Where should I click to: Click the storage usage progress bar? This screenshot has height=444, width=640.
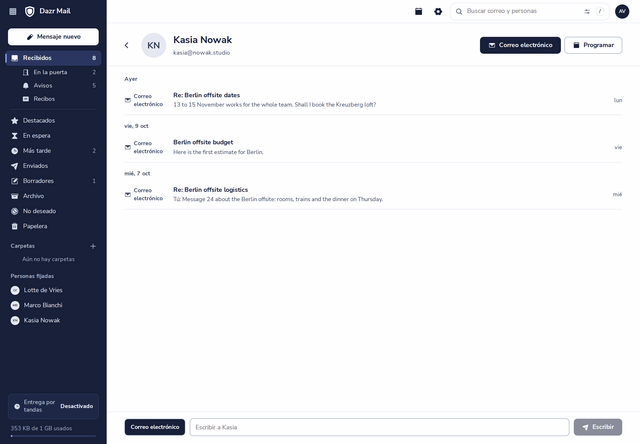tap(53, 436)
